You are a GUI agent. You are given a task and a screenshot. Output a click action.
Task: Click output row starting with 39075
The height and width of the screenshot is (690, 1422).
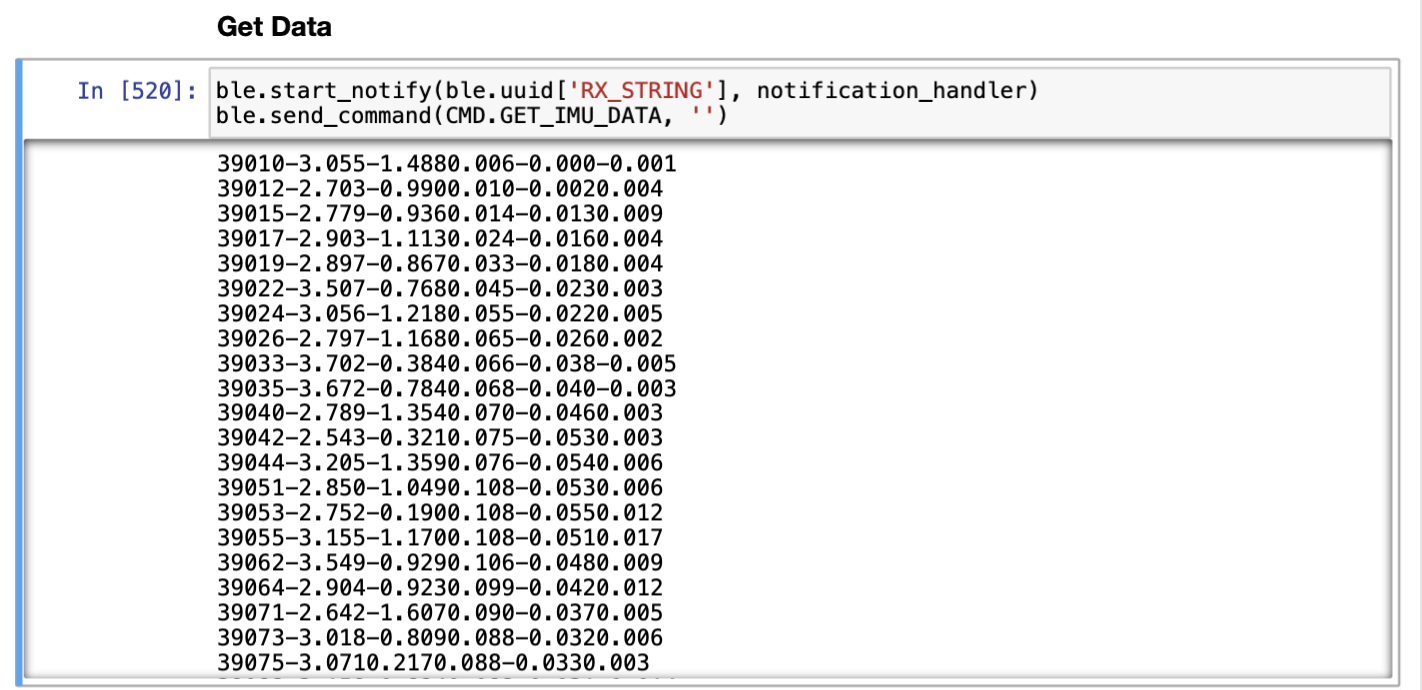point(433,663)
